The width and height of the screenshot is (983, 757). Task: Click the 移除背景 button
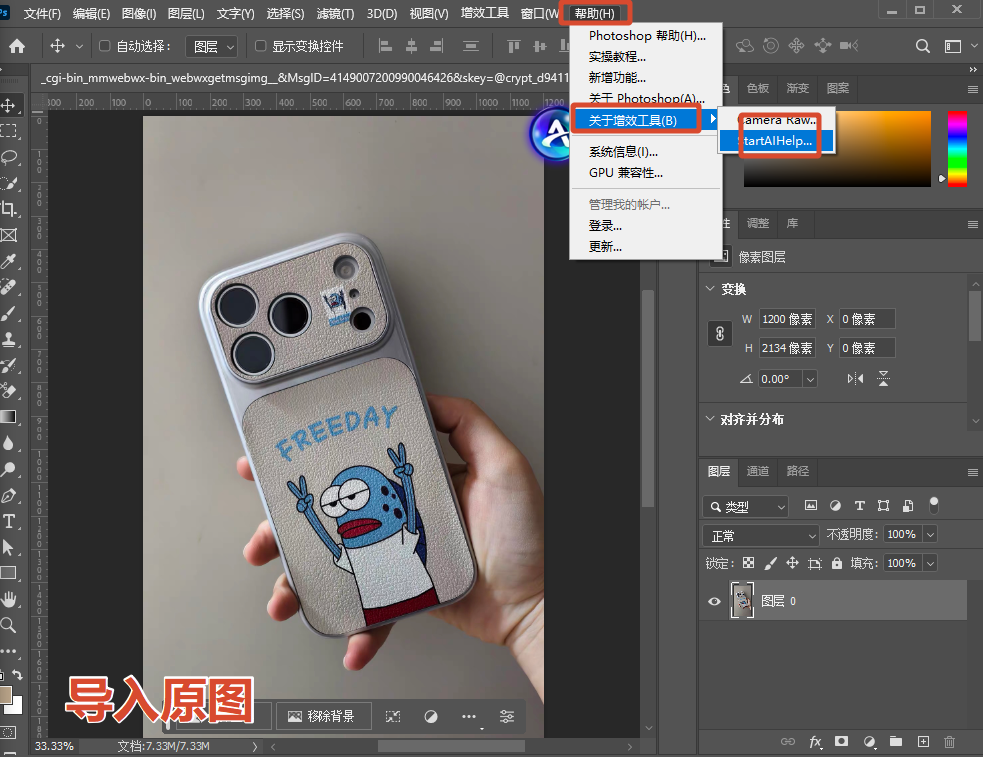(322, 716)
